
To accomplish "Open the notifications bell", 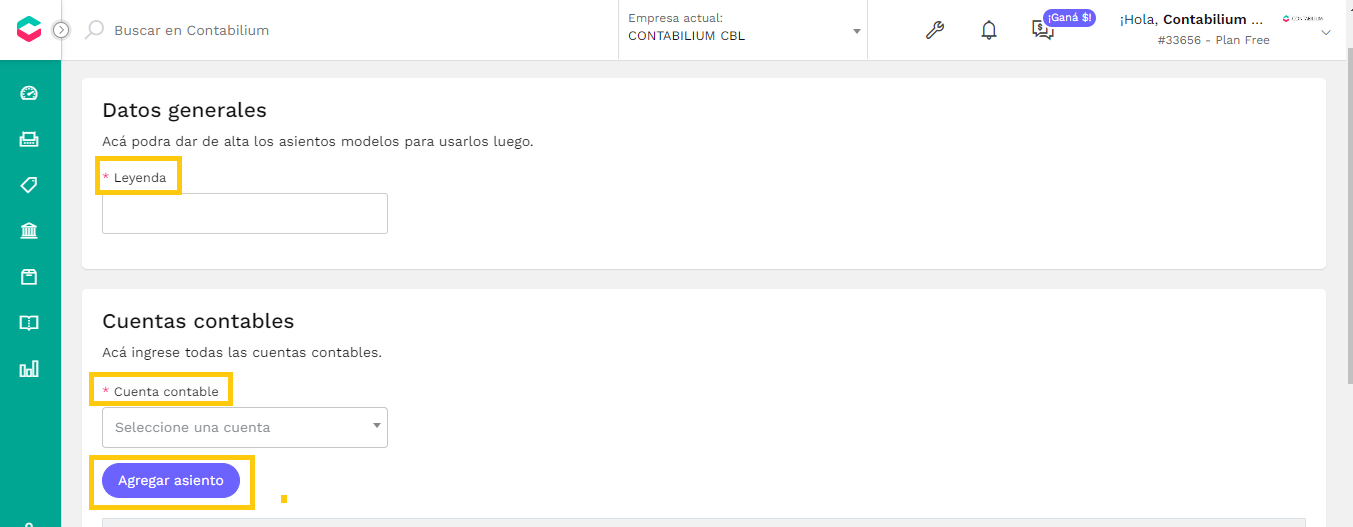I will tap(989, 30).
